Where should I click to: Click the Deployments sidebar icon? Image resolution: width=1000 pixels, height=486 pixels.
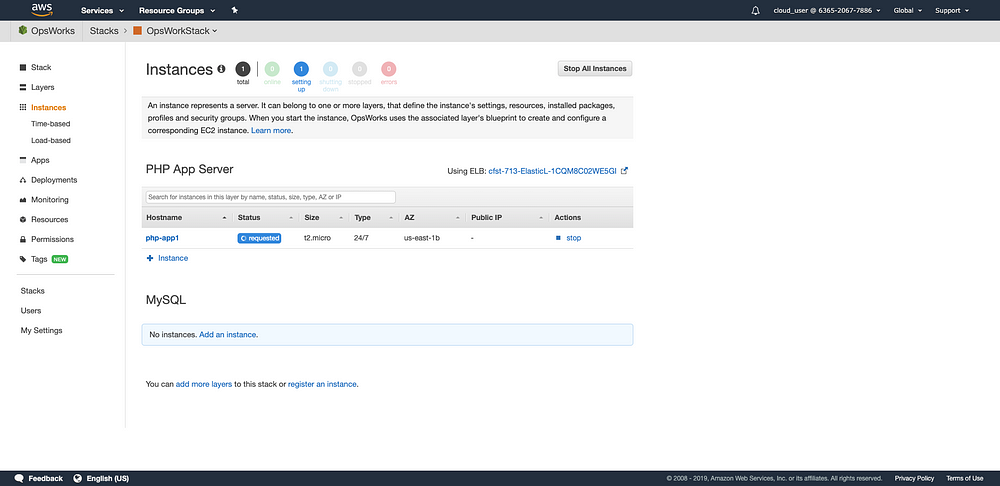tap(23, 180)
